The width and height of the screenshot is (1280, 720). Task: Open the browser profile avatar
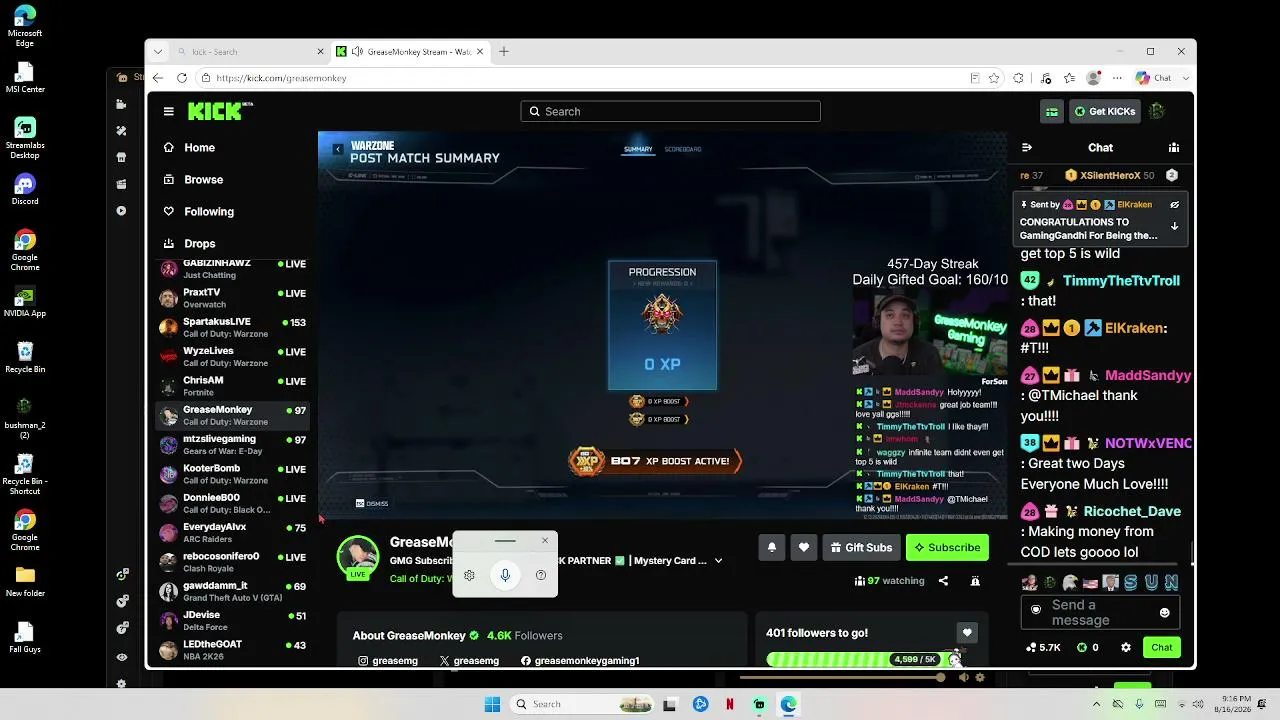pos(1094,78)
